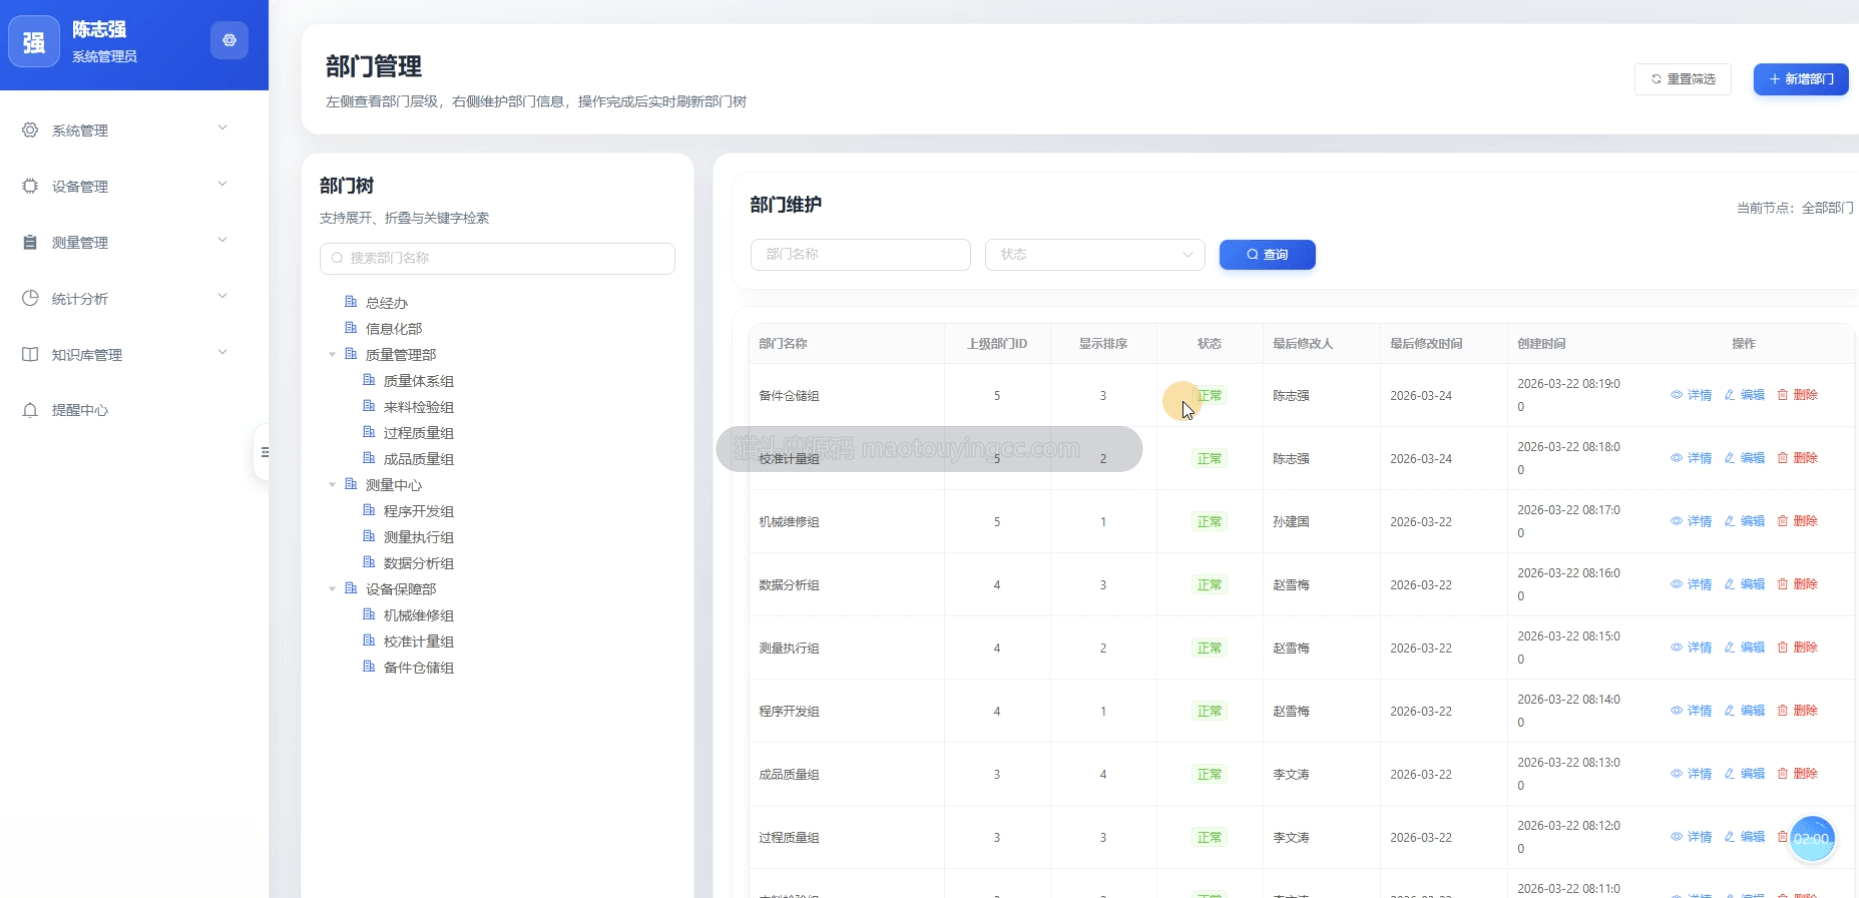Click the floating 02:00 timer bubble
Viewport: 1859px width, 898px height.
1812,839
